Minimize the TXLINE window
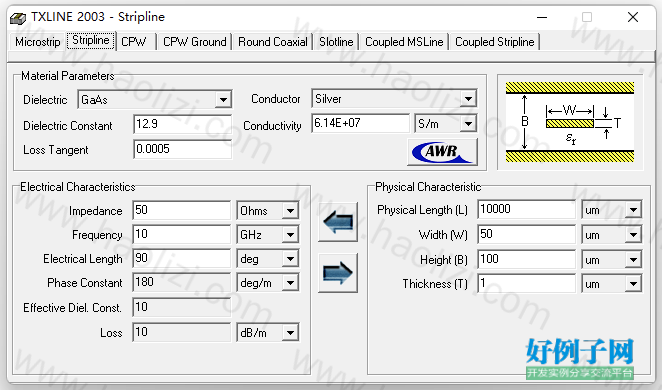Image resolution: width=662 pixels, height=390 pixels. pyautogui.click(x=542, y=17)
